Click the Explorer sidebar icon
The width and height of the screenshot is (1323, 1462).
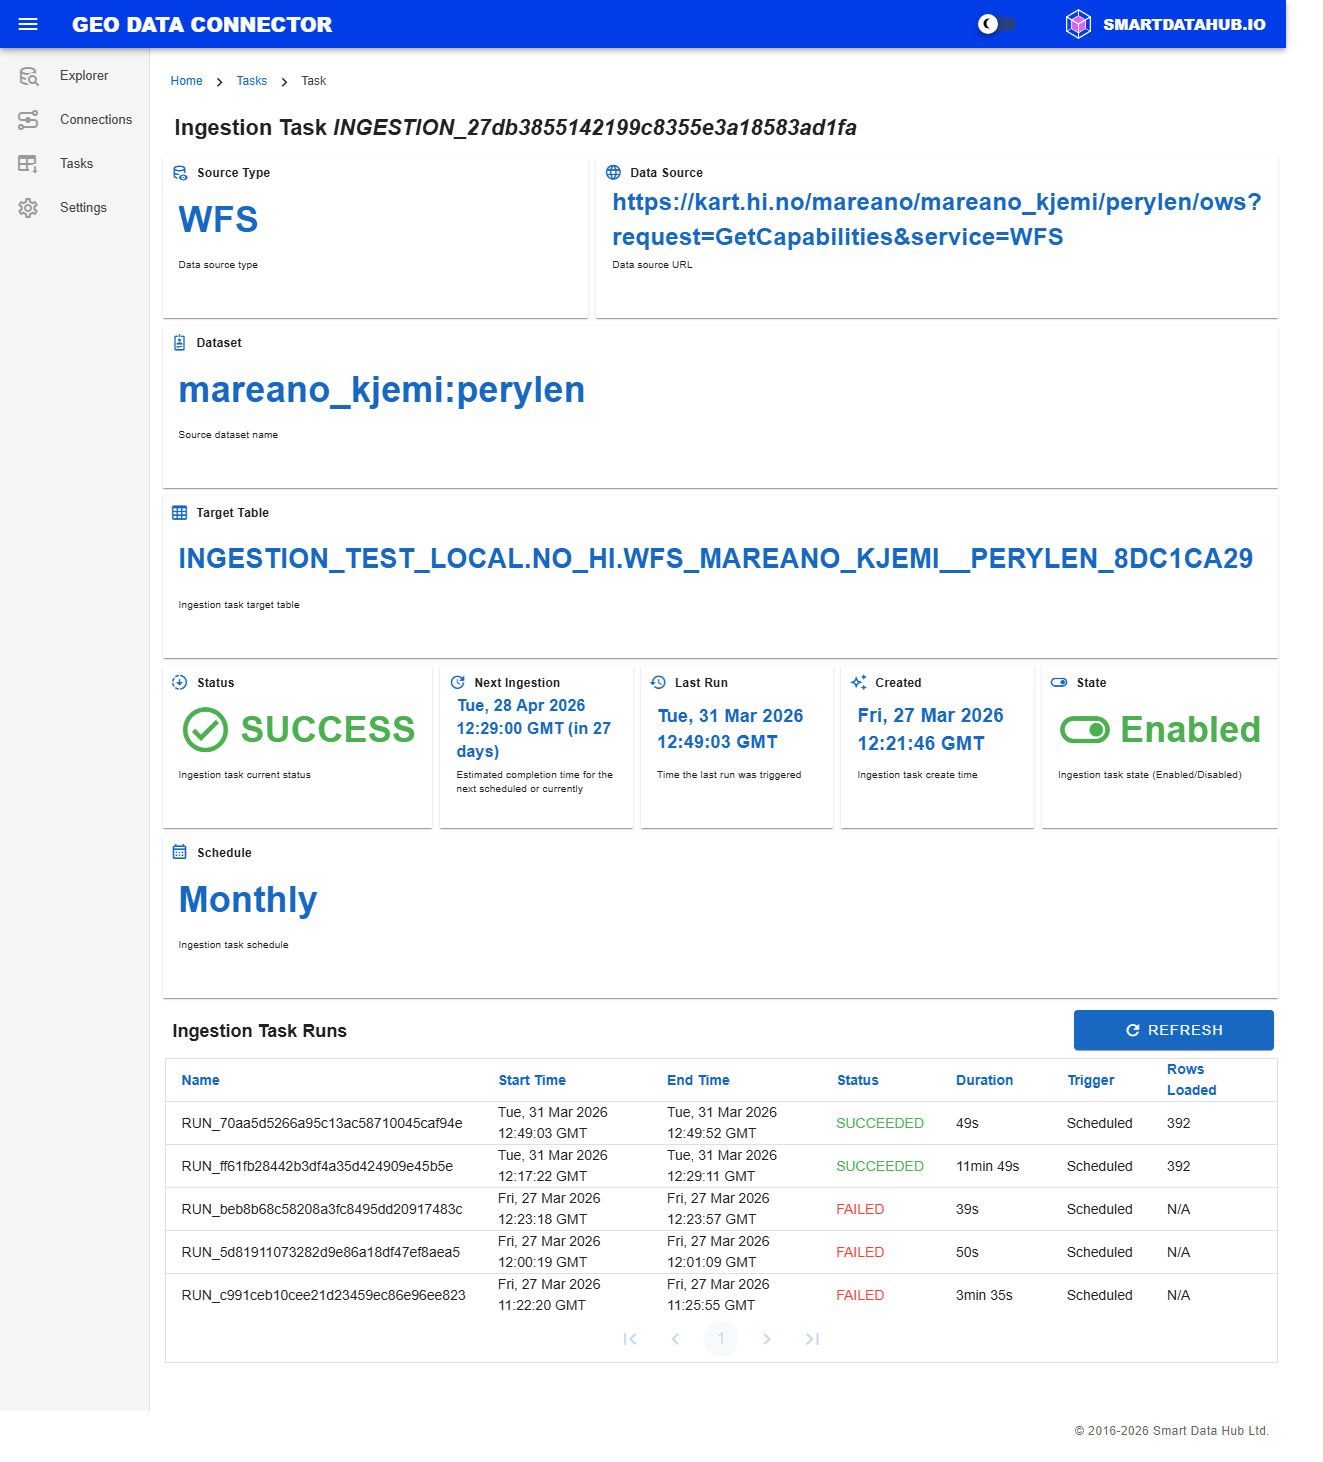point(28,76)
